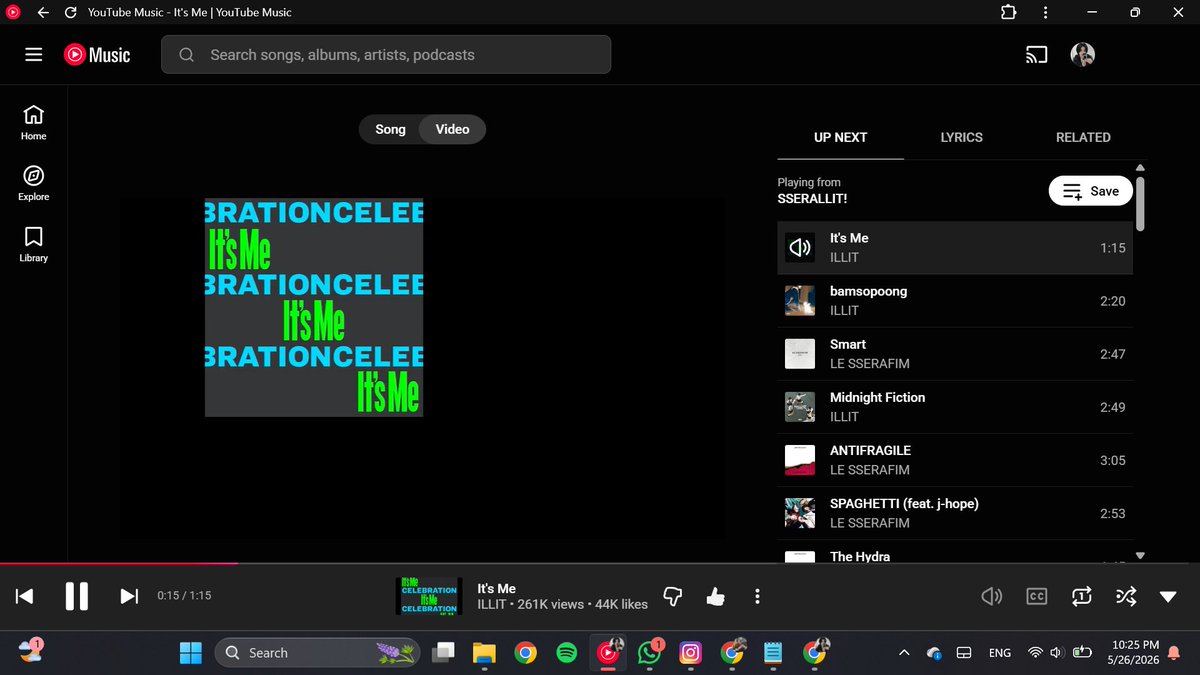Open Home in the sidebar

coord(34,122)
